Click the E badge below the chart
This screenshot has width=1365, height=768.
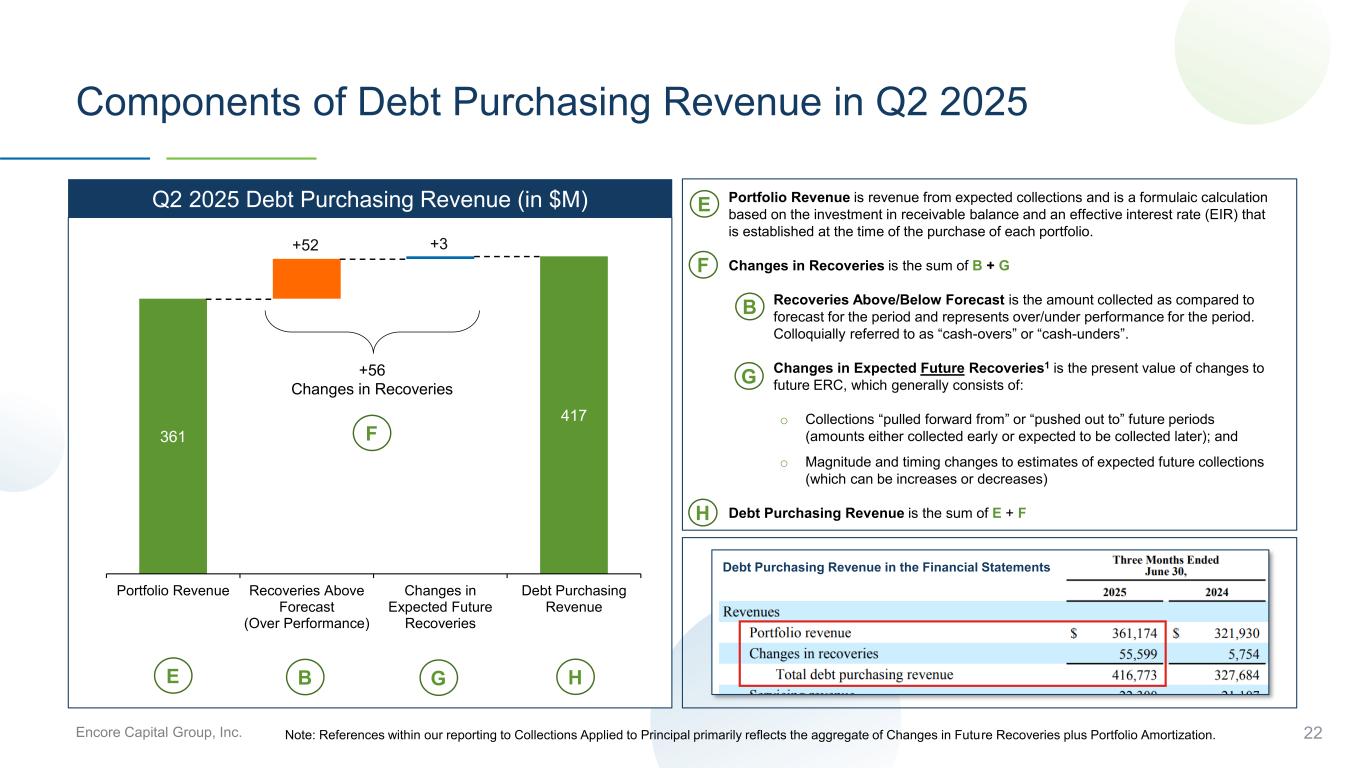(x=173, y=677)
